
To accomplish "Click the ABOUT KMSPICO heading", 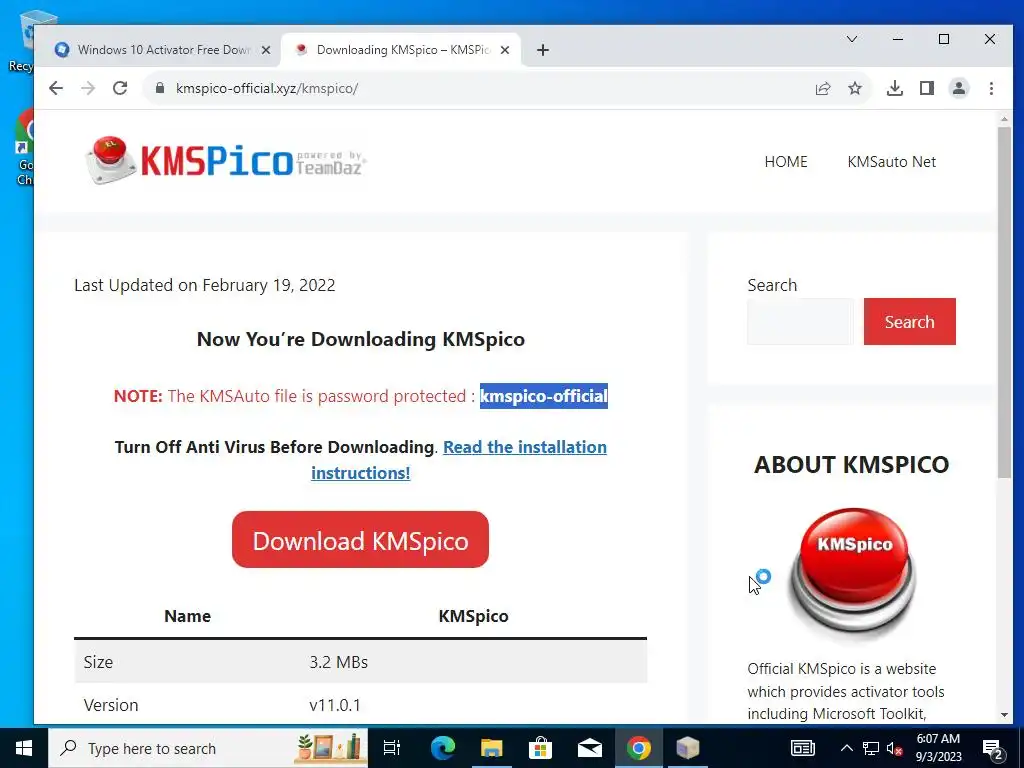I will (x=852, y=464).
